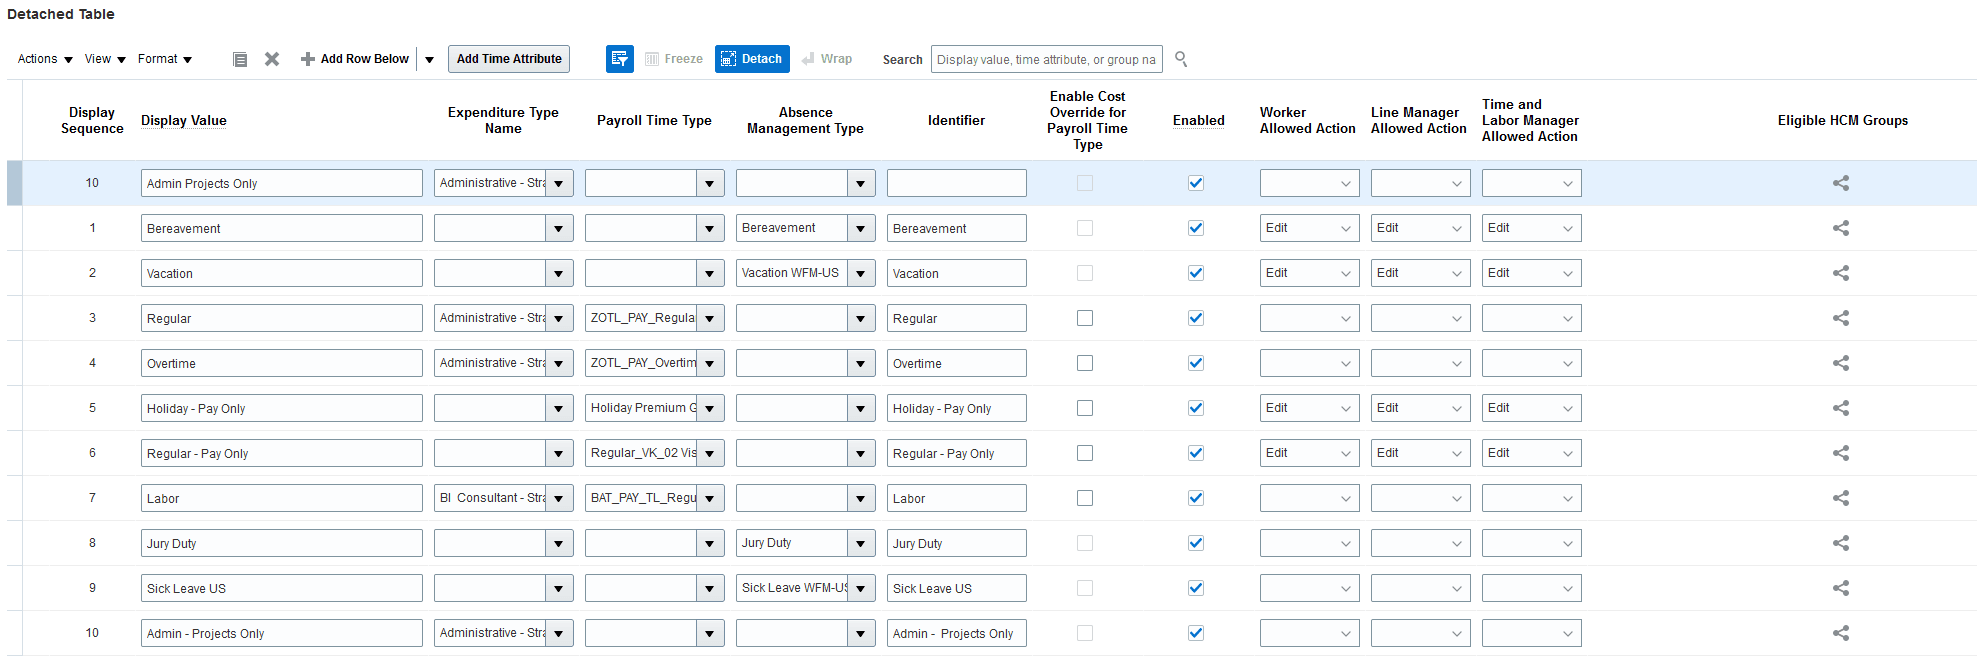Screen dimensions: 1977x667
Task: Enable cost override for Regular row
Action: pos(1085,318)
